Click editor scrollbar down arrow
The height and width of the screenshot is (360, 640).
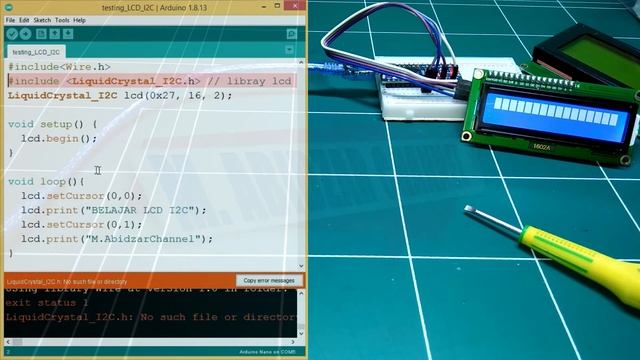click(x=301, y=266)
